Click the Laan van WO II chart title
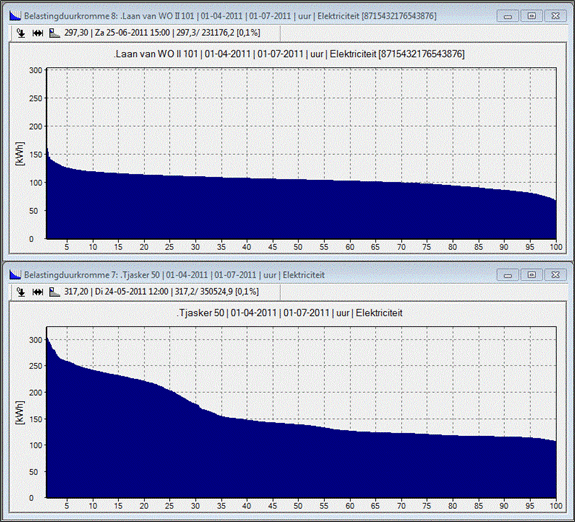This screenshot has width=576, height=522. [289, 54]
